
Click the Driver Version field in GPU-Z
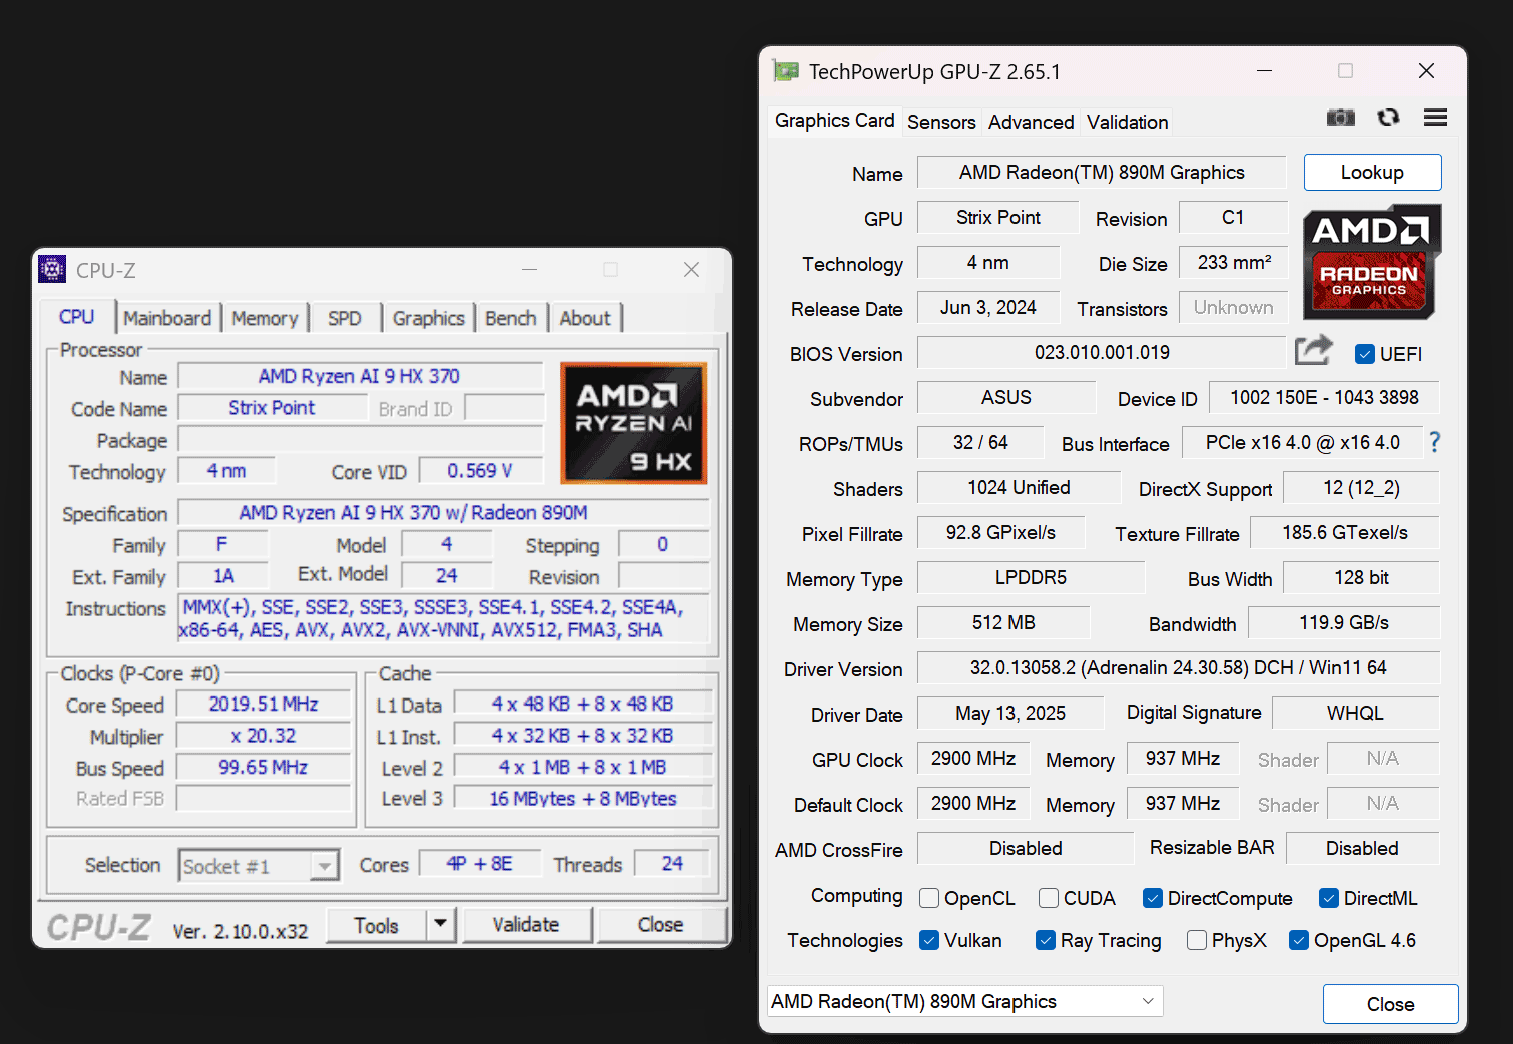(x=1178, y=667)
